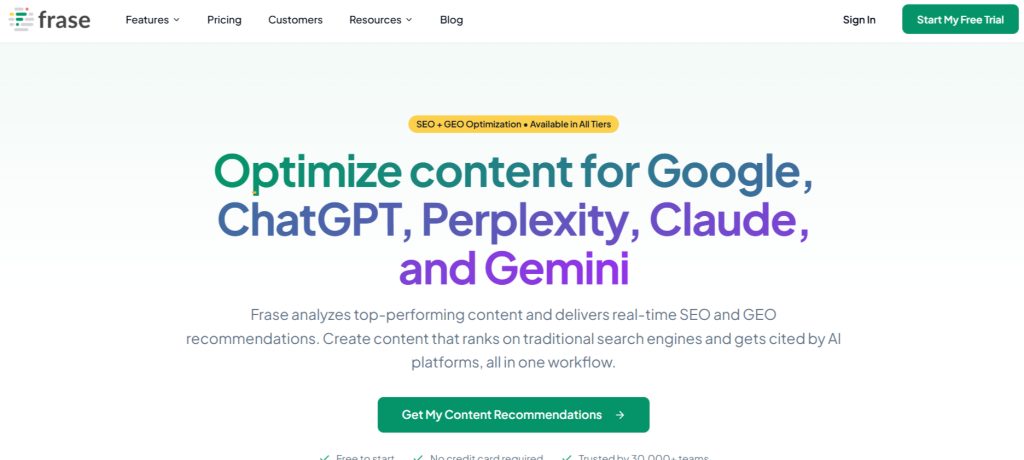Image resolution: width=1024 pixels, height=460 pixels.
Task: Click the arrow icon in the green CTA button
Action: pos(620,415)
